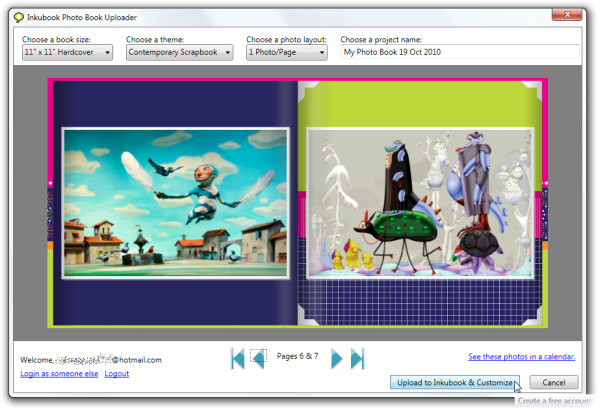The image size is (600, 410).
Task: Jump to the last page spread
Action: [357, 359]
